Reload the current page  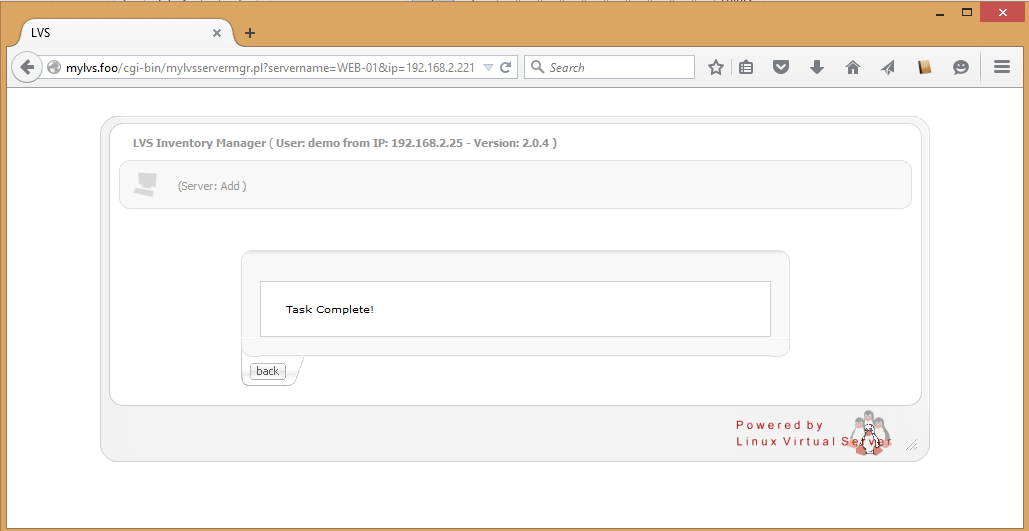click(x=506, y=68)
